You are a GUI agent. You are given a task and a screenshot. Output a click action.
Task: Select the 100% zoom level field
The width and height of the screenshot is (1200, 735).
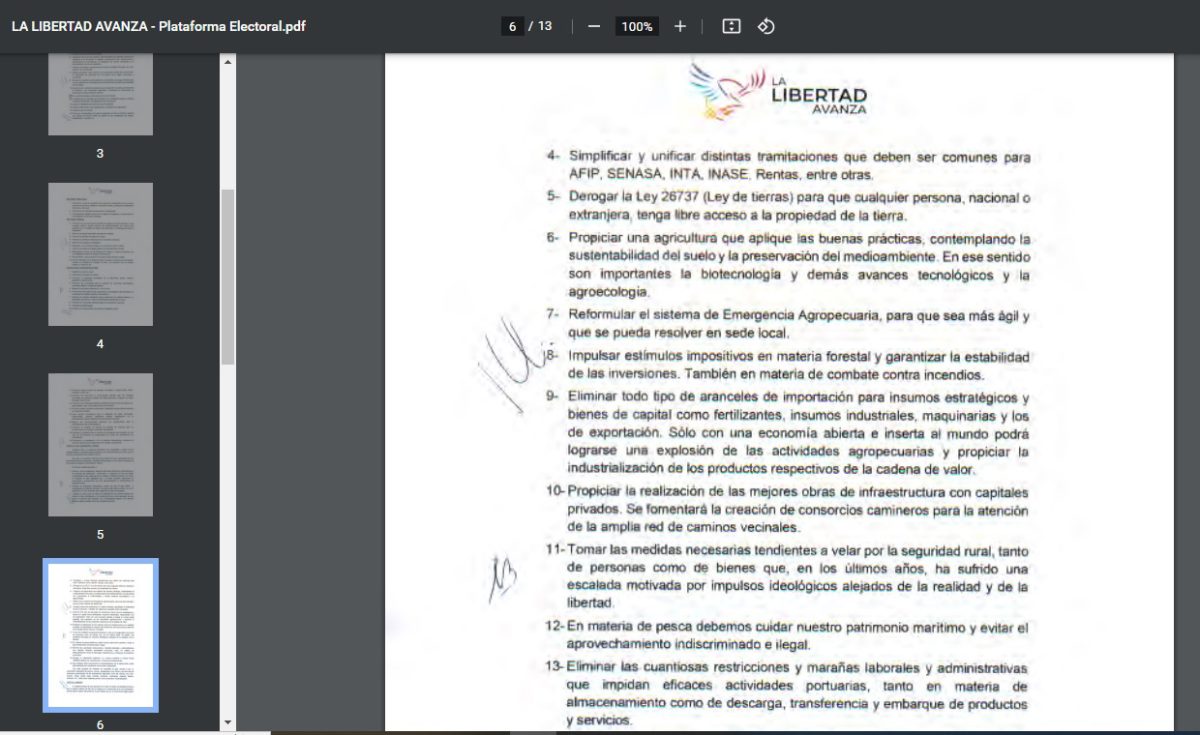[637, 27]
